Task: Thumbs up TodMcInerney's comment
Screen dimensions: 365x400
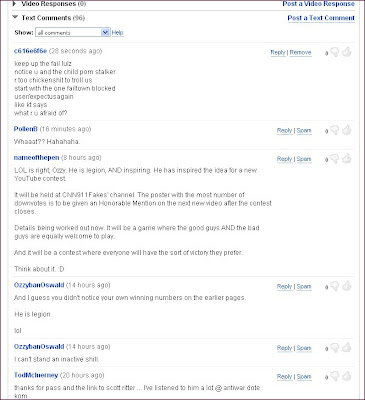Action: point(347,376)
